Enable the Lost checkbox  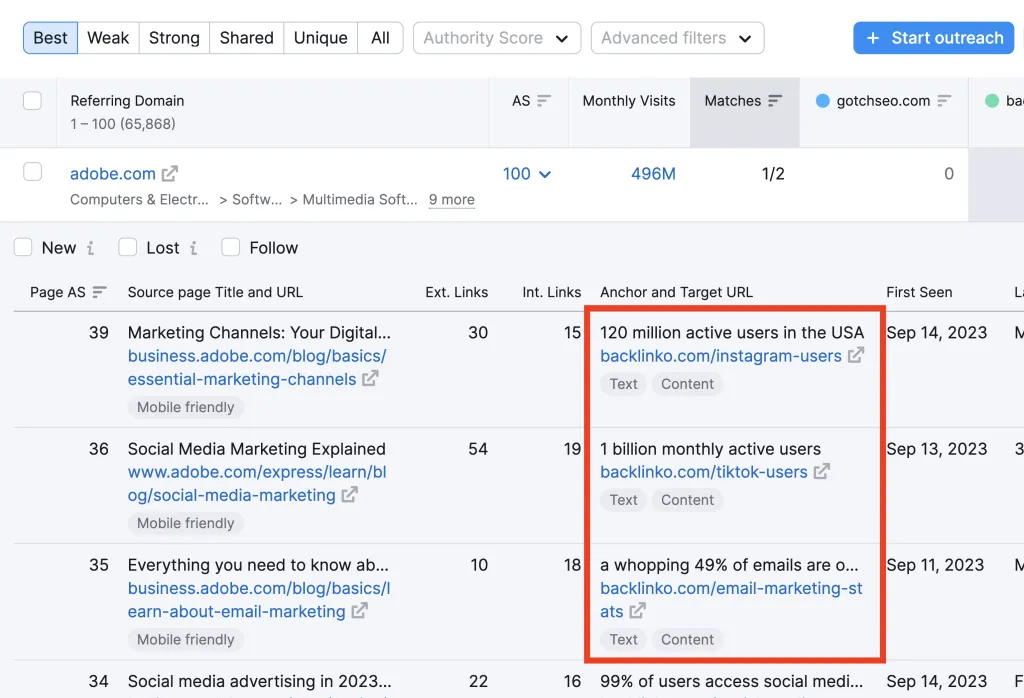tap(127, 247)
